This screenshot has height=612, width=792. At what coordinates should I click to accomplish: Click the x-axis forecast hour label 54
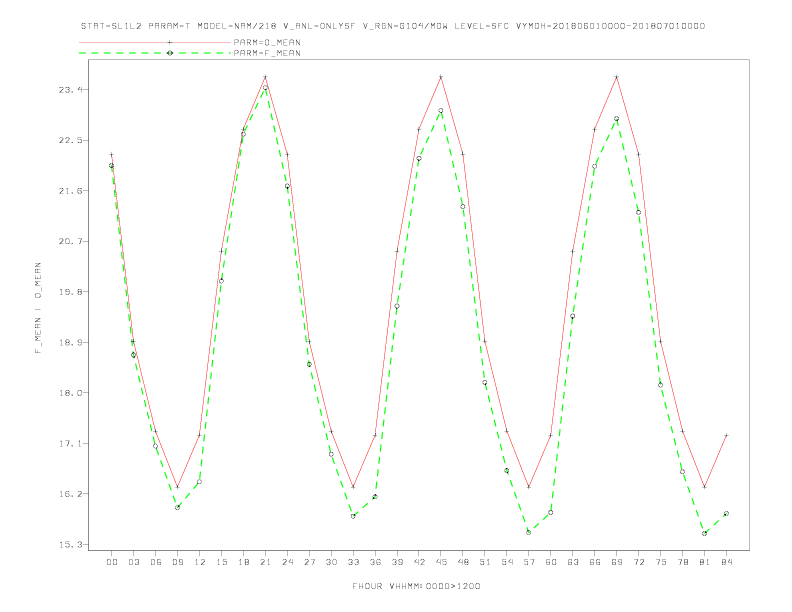tap(507, 562)
